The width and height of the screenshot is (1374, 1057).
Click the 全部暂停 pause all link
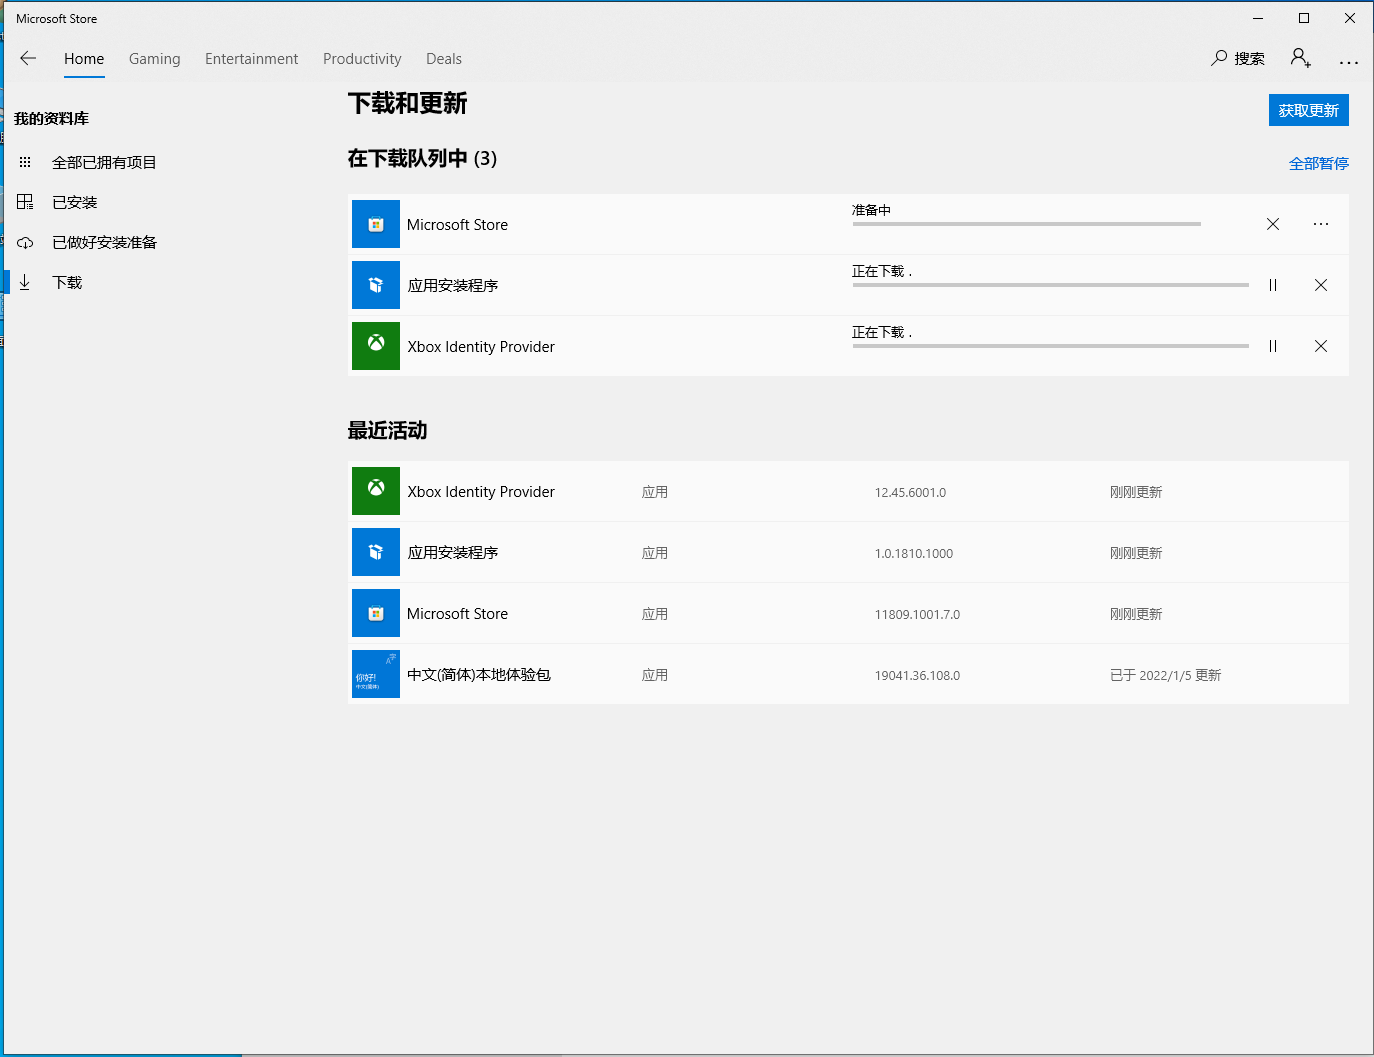pyautogui.click(x=1318, y=163)
